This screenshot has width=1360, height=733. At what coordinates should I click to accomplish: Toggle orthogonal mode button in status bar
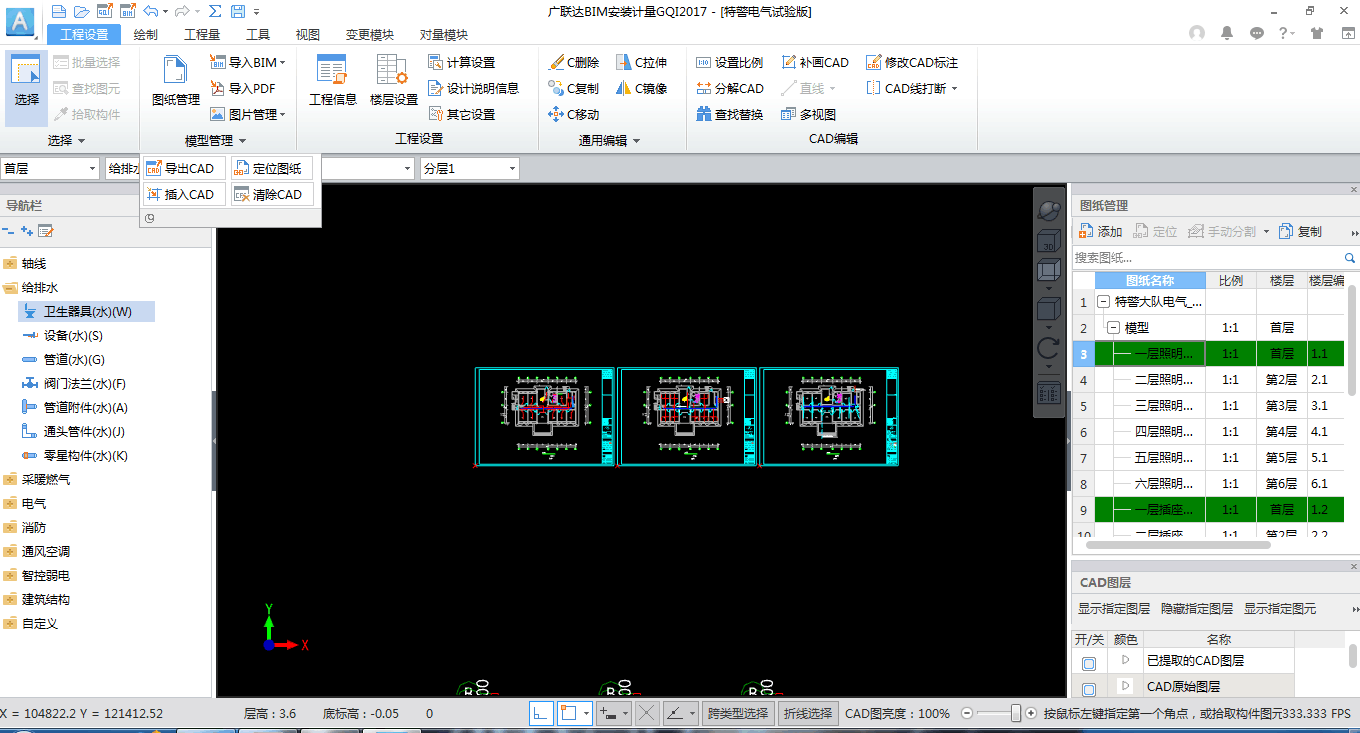pos(541,713)
